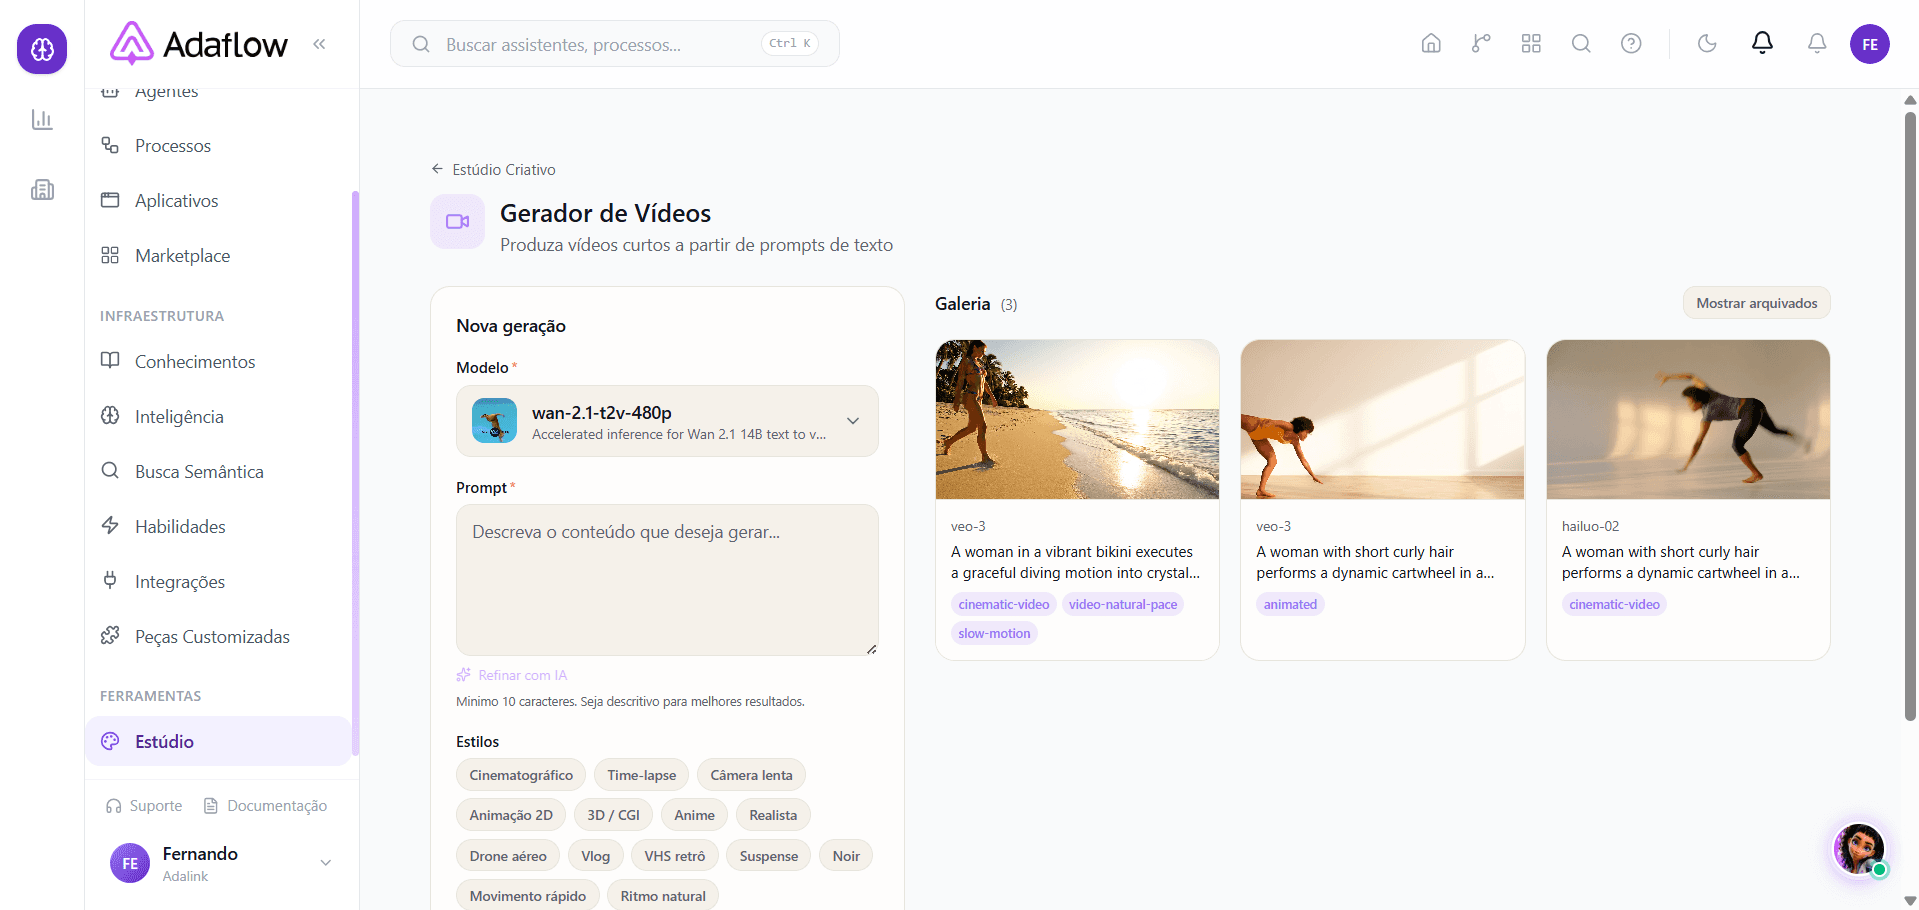Toggle the VHS retrô style chip
This screenshot has height=910, width=1919.
(x=675, y=856)
